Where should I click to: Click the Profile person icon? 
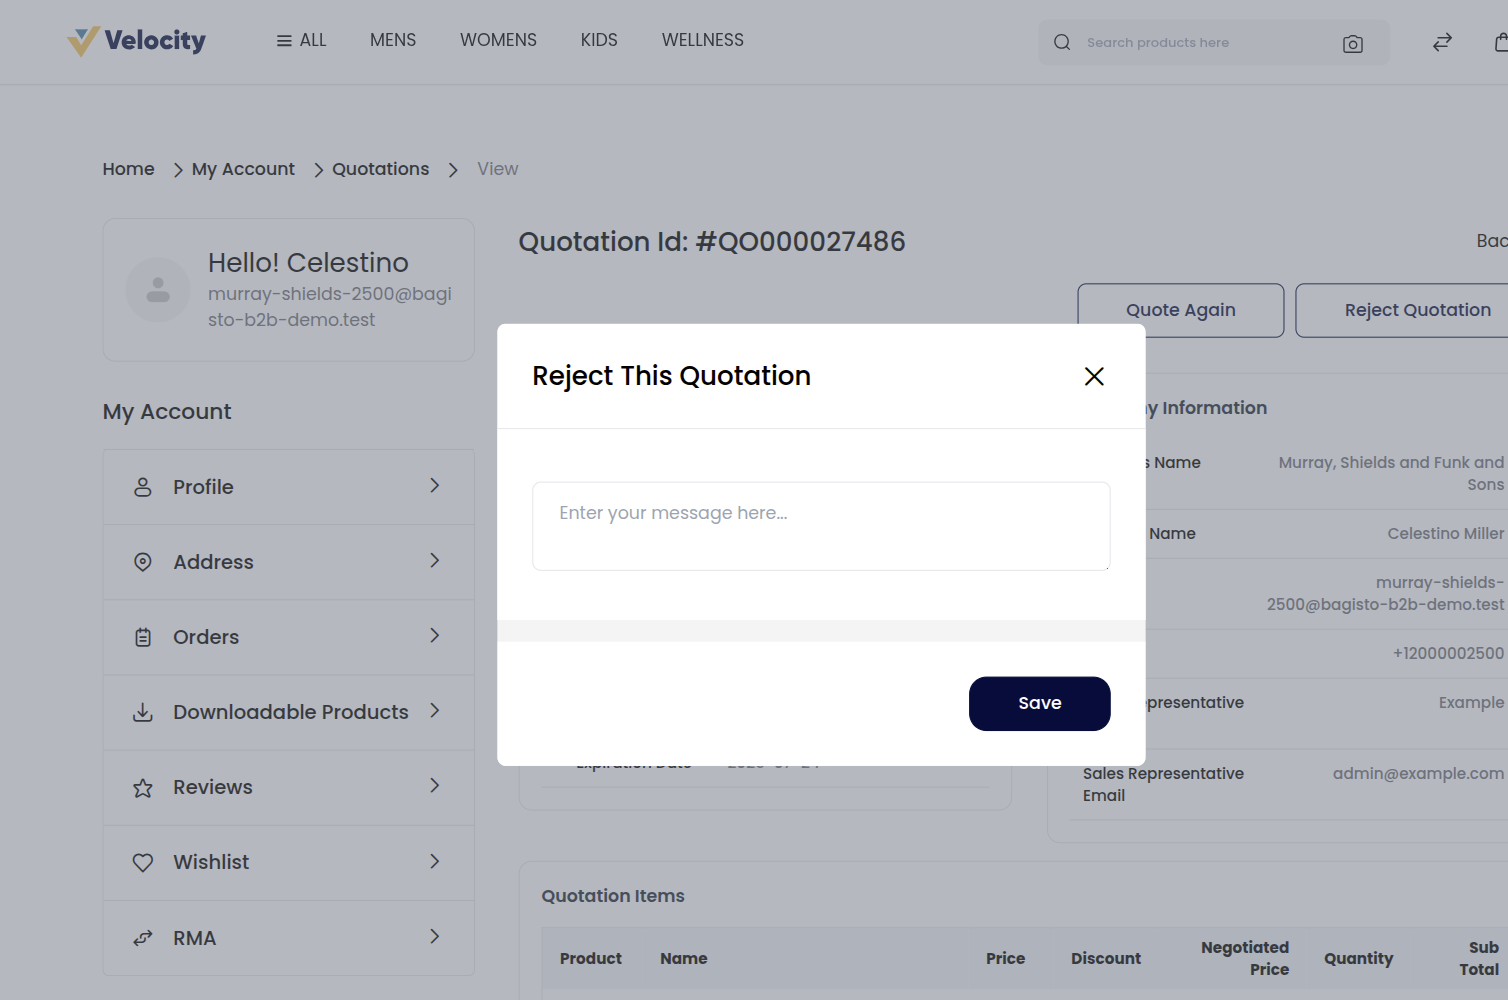[143, 487]
